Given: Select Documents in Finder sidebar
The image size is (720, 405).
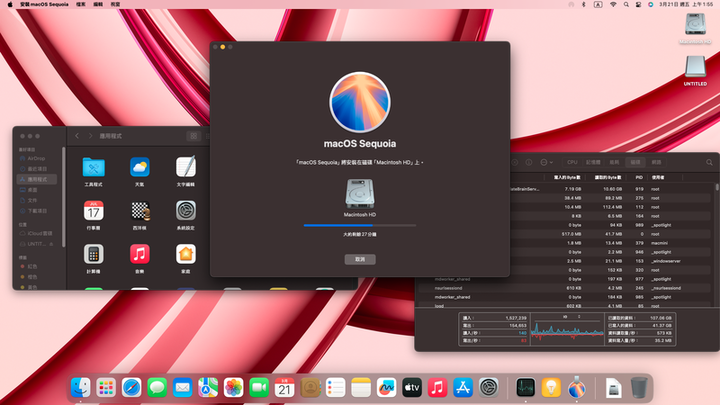Looking at the screenshot, I should (37, 200).
